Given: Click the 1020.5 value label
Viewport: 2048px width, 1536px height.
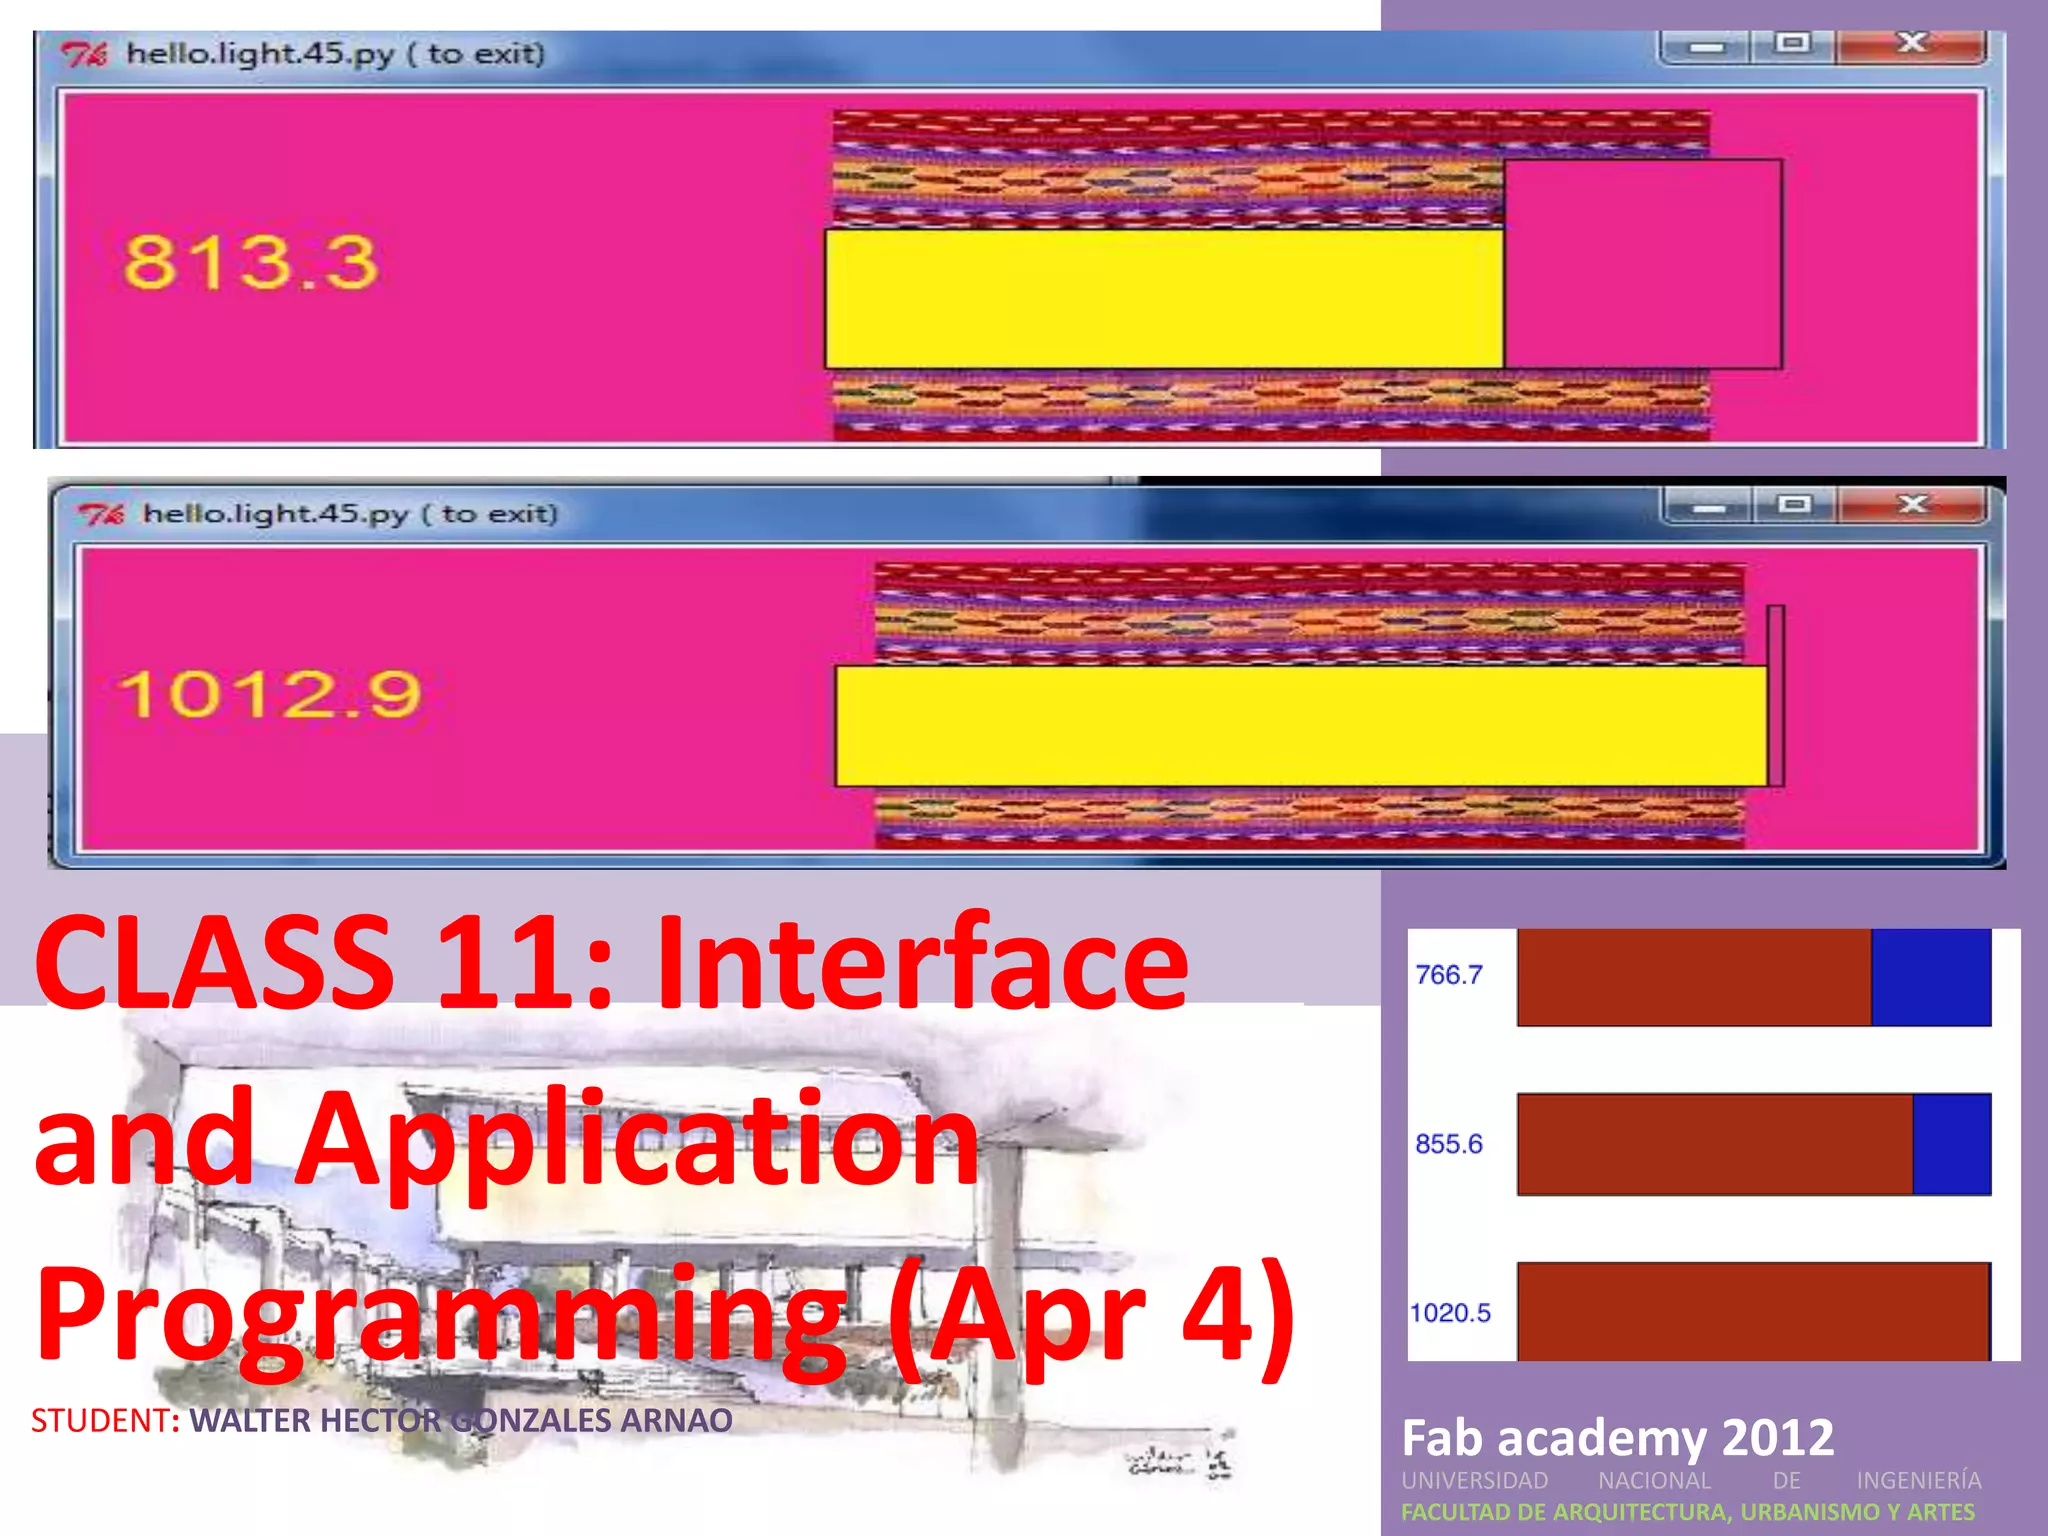Looking at the screenshot, I should 1450,1312.
